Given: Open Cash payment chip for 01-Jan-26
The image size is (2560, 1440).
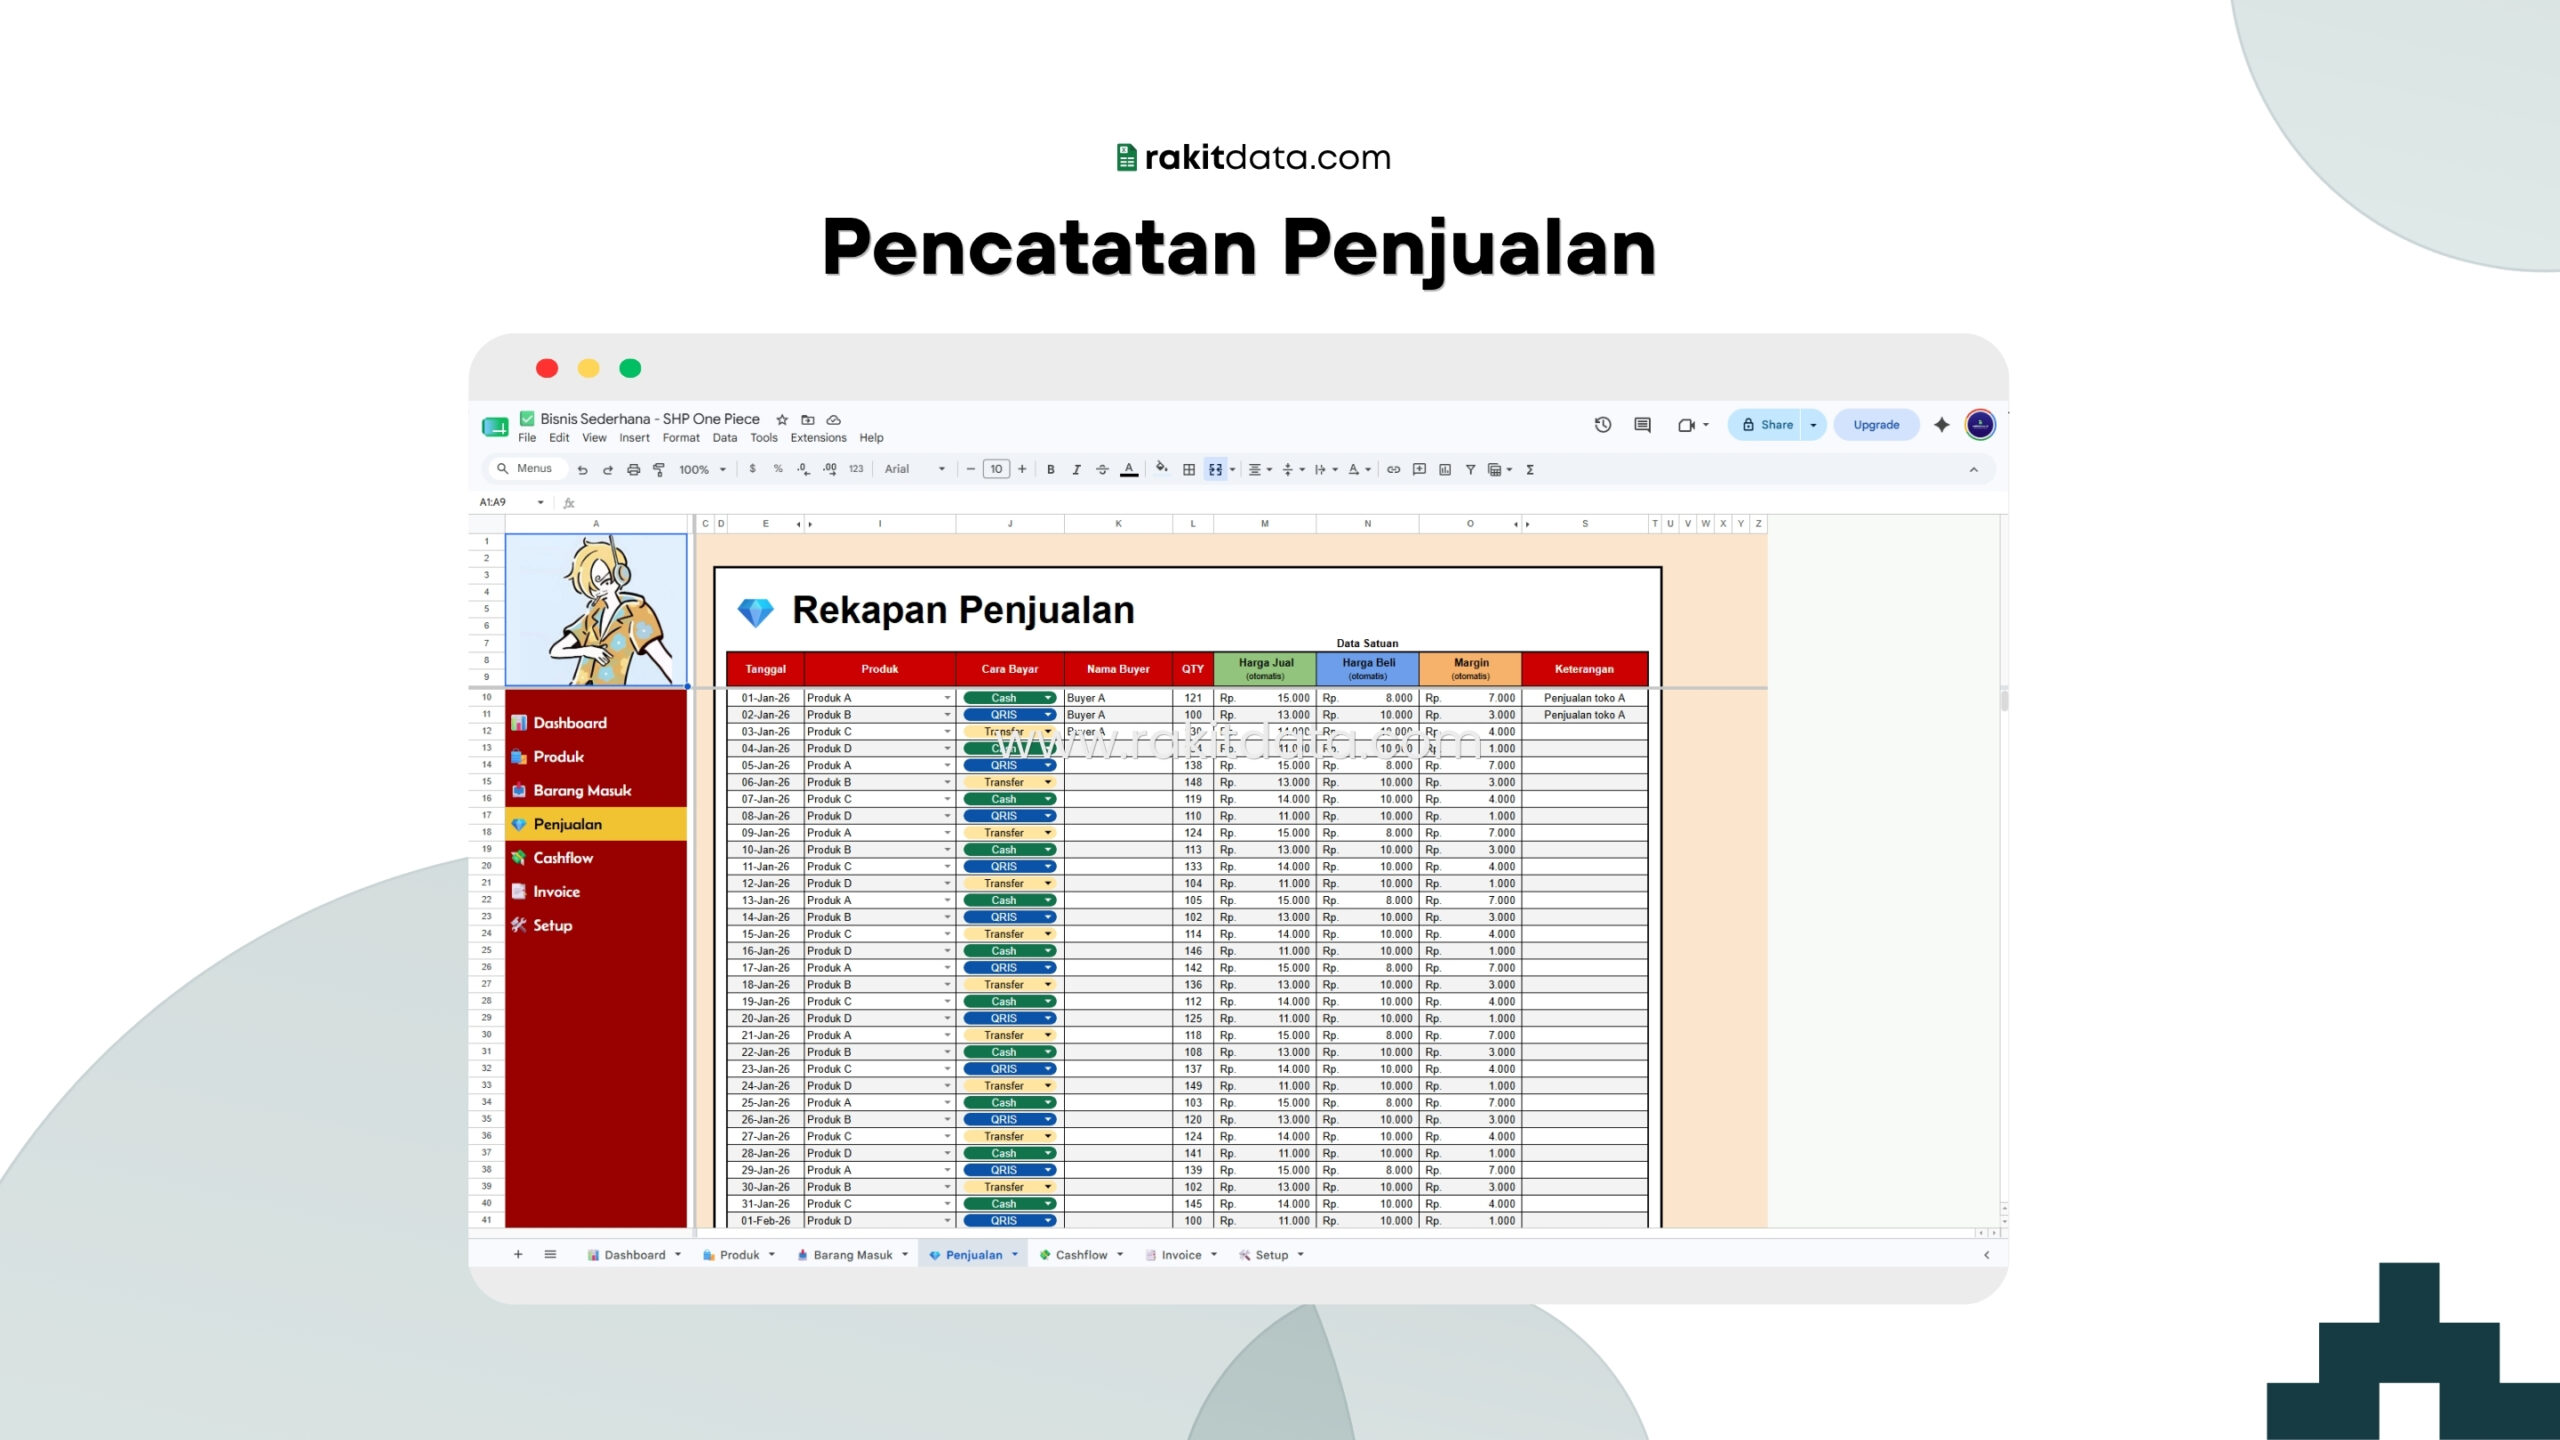Looking at the screenshot, I should [x=1009, y=698].
